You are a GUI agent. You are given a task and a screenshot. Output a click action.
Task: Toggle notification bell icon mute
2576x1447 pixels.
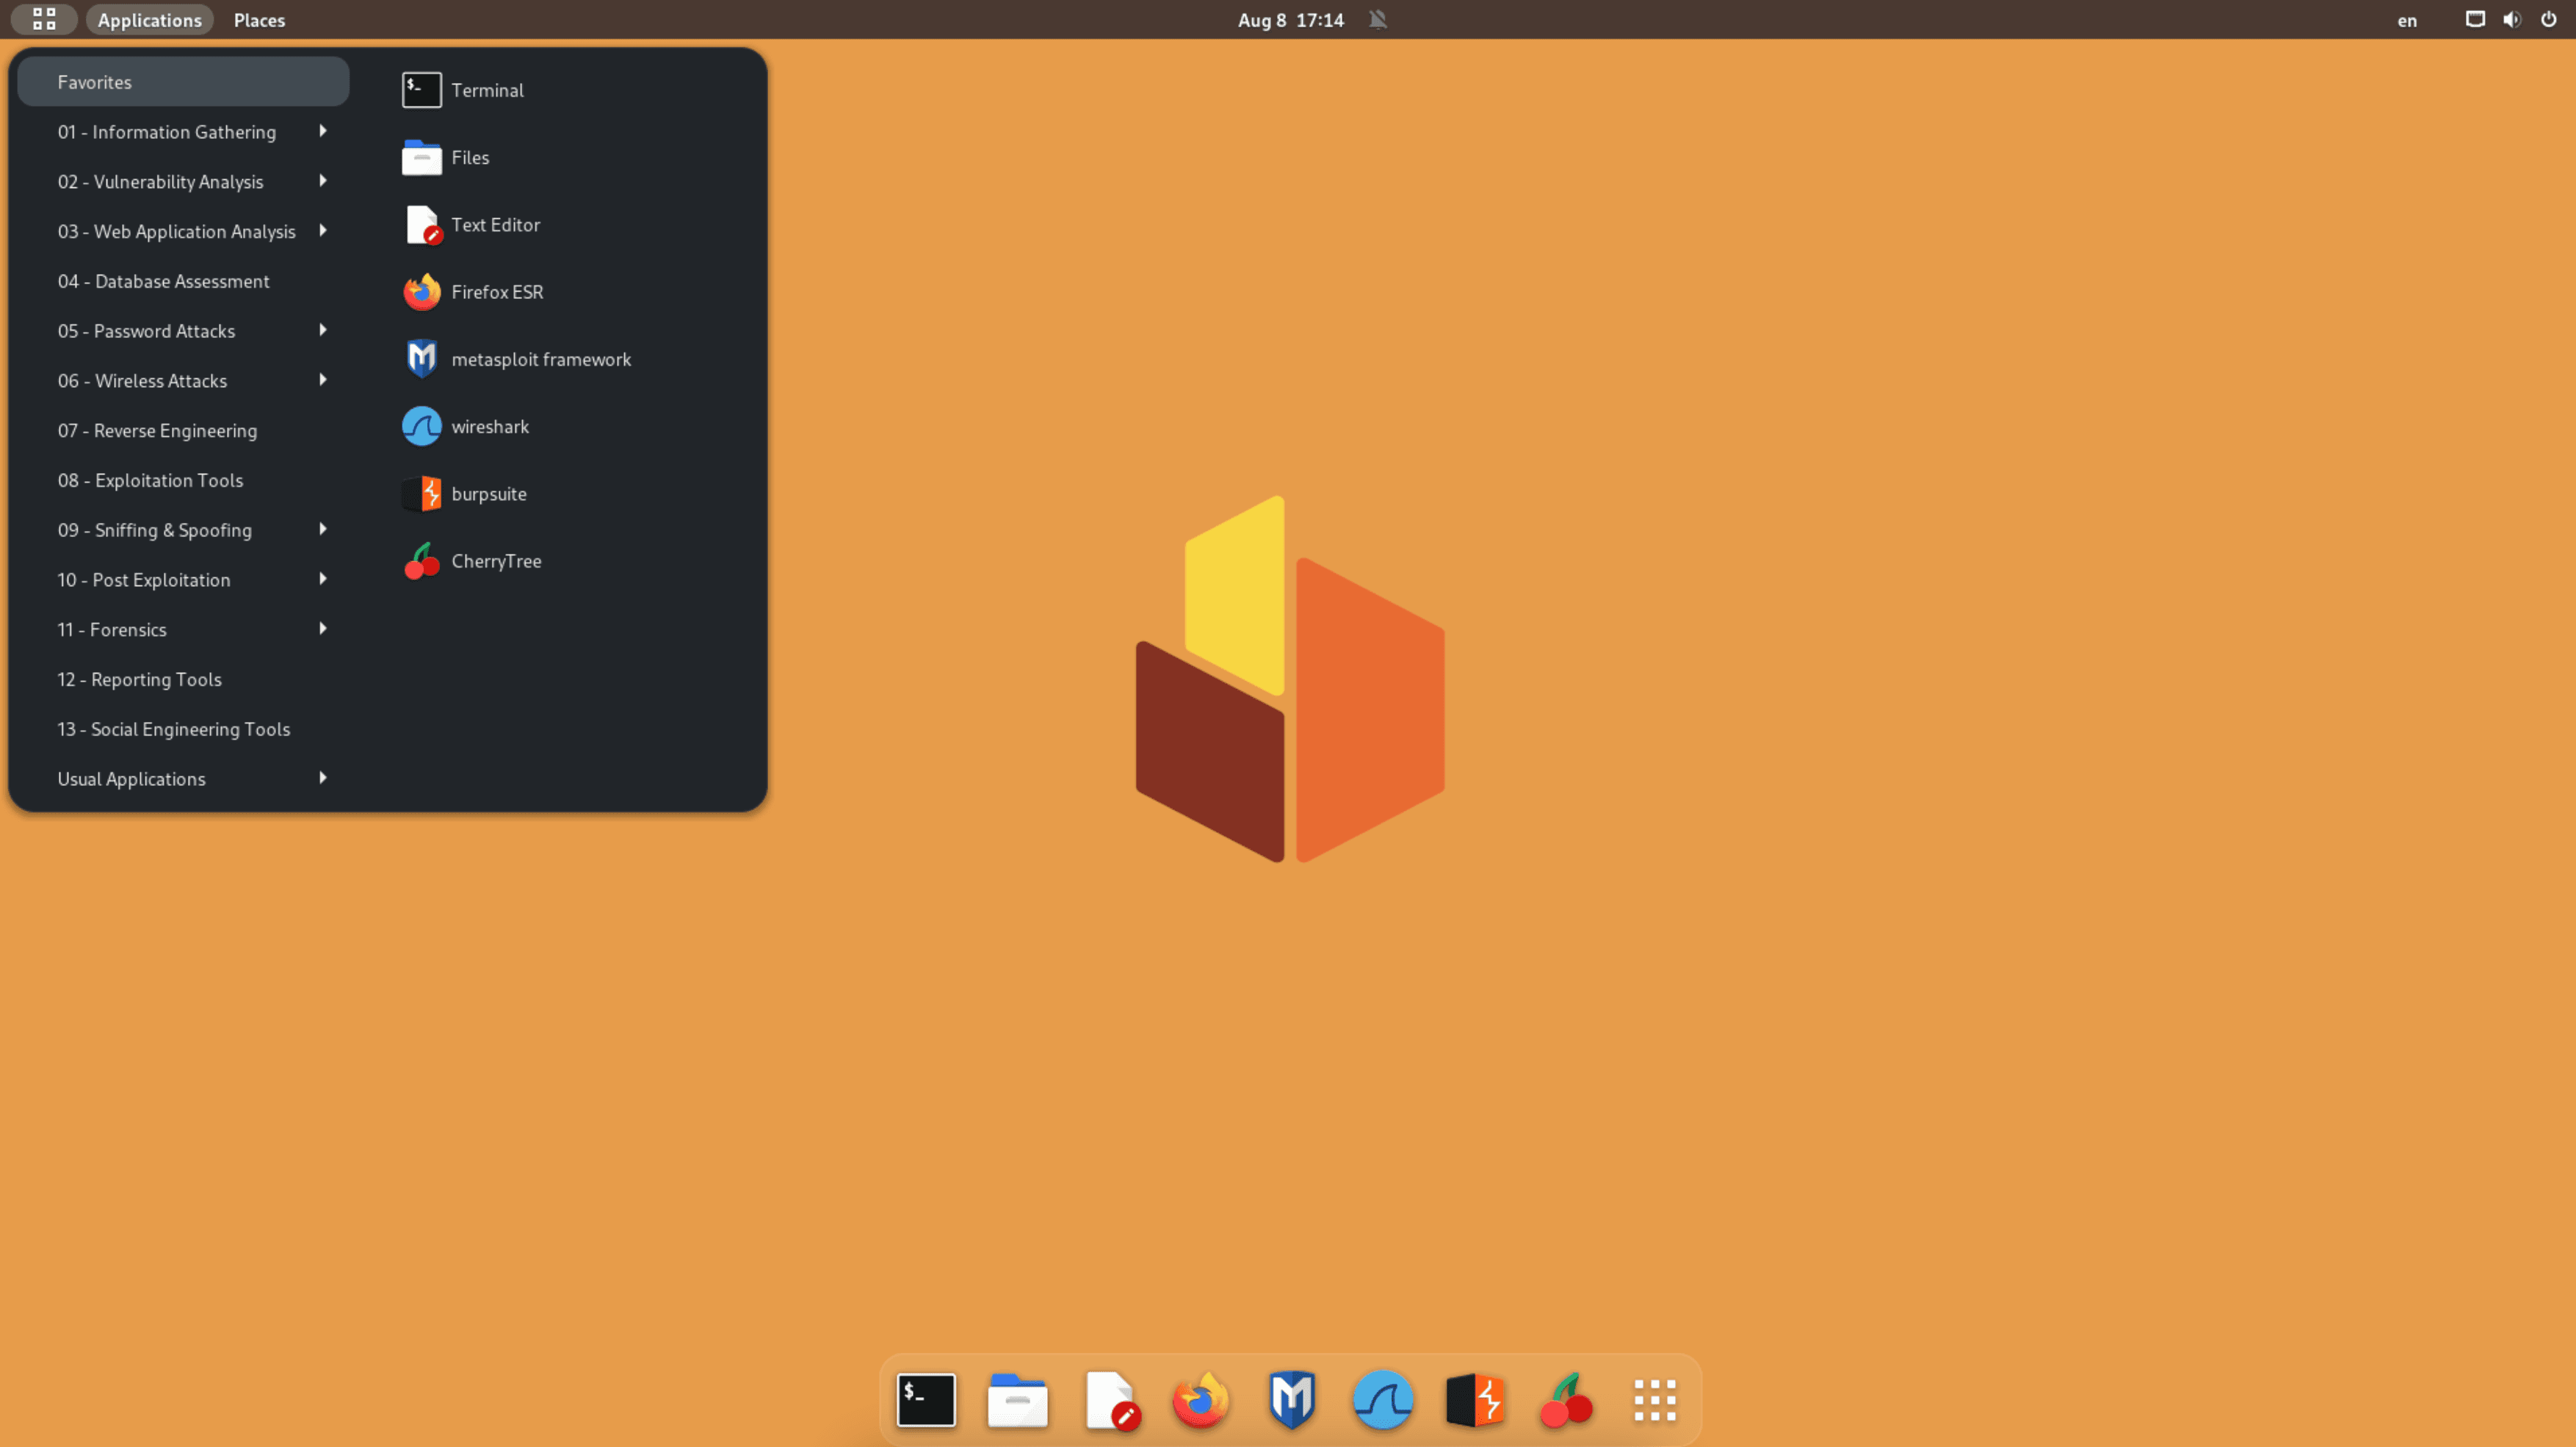pyautogui.click(x=1378, y=18)
